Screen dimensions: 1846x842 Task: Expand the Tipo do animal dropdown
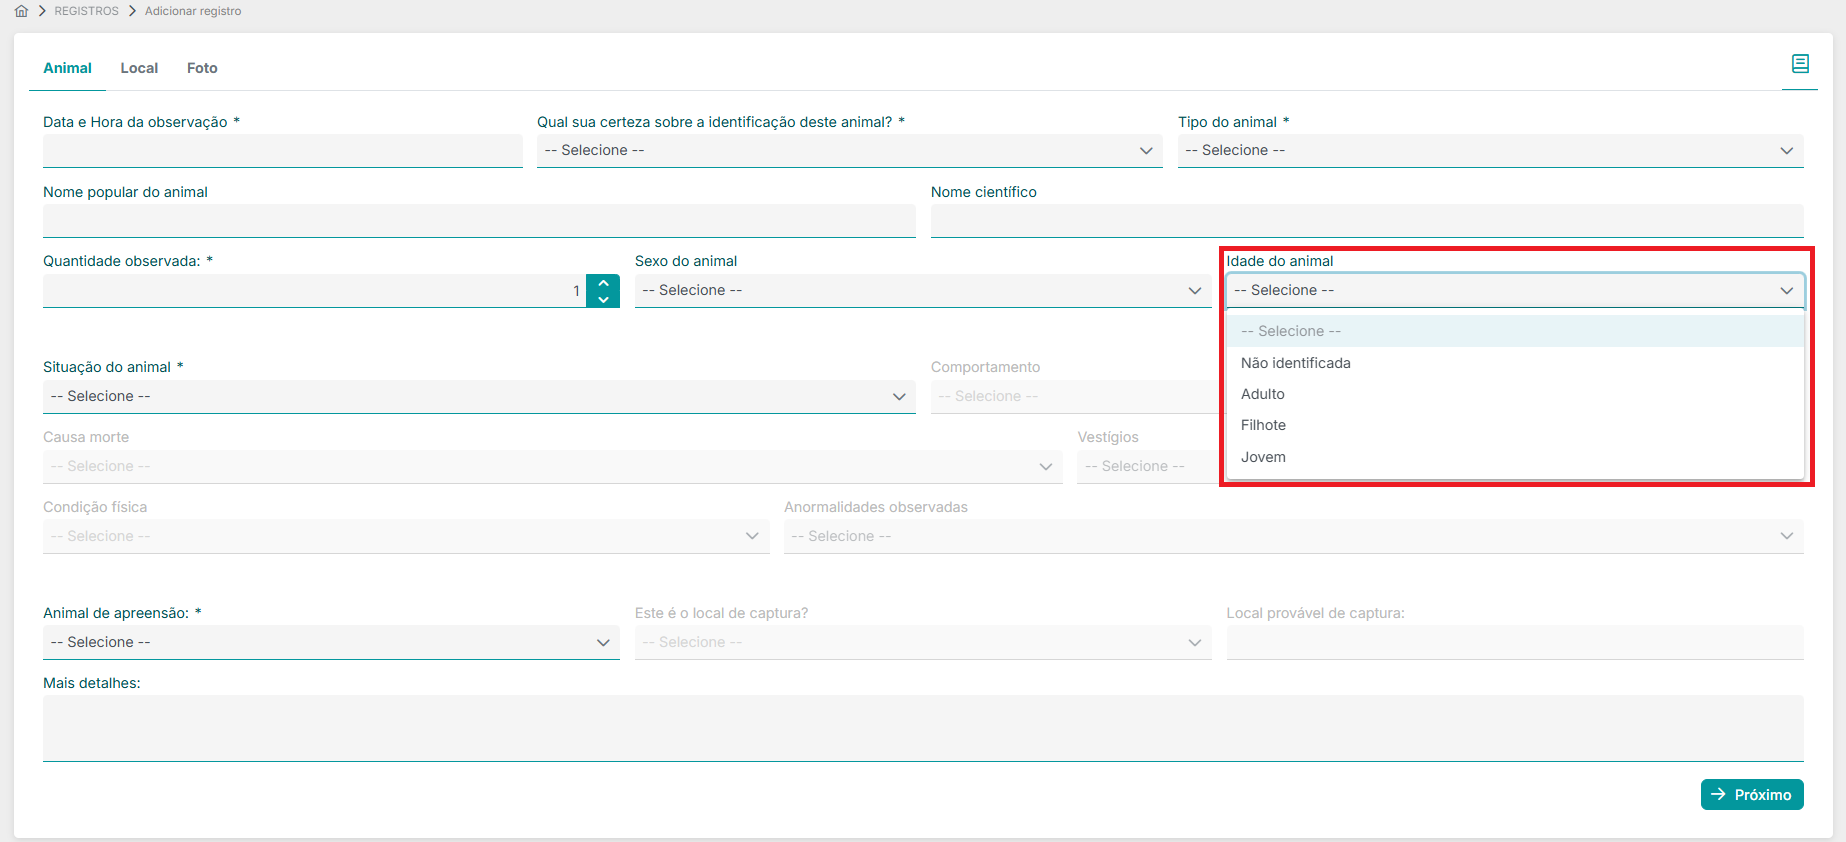click(1490, 150)
